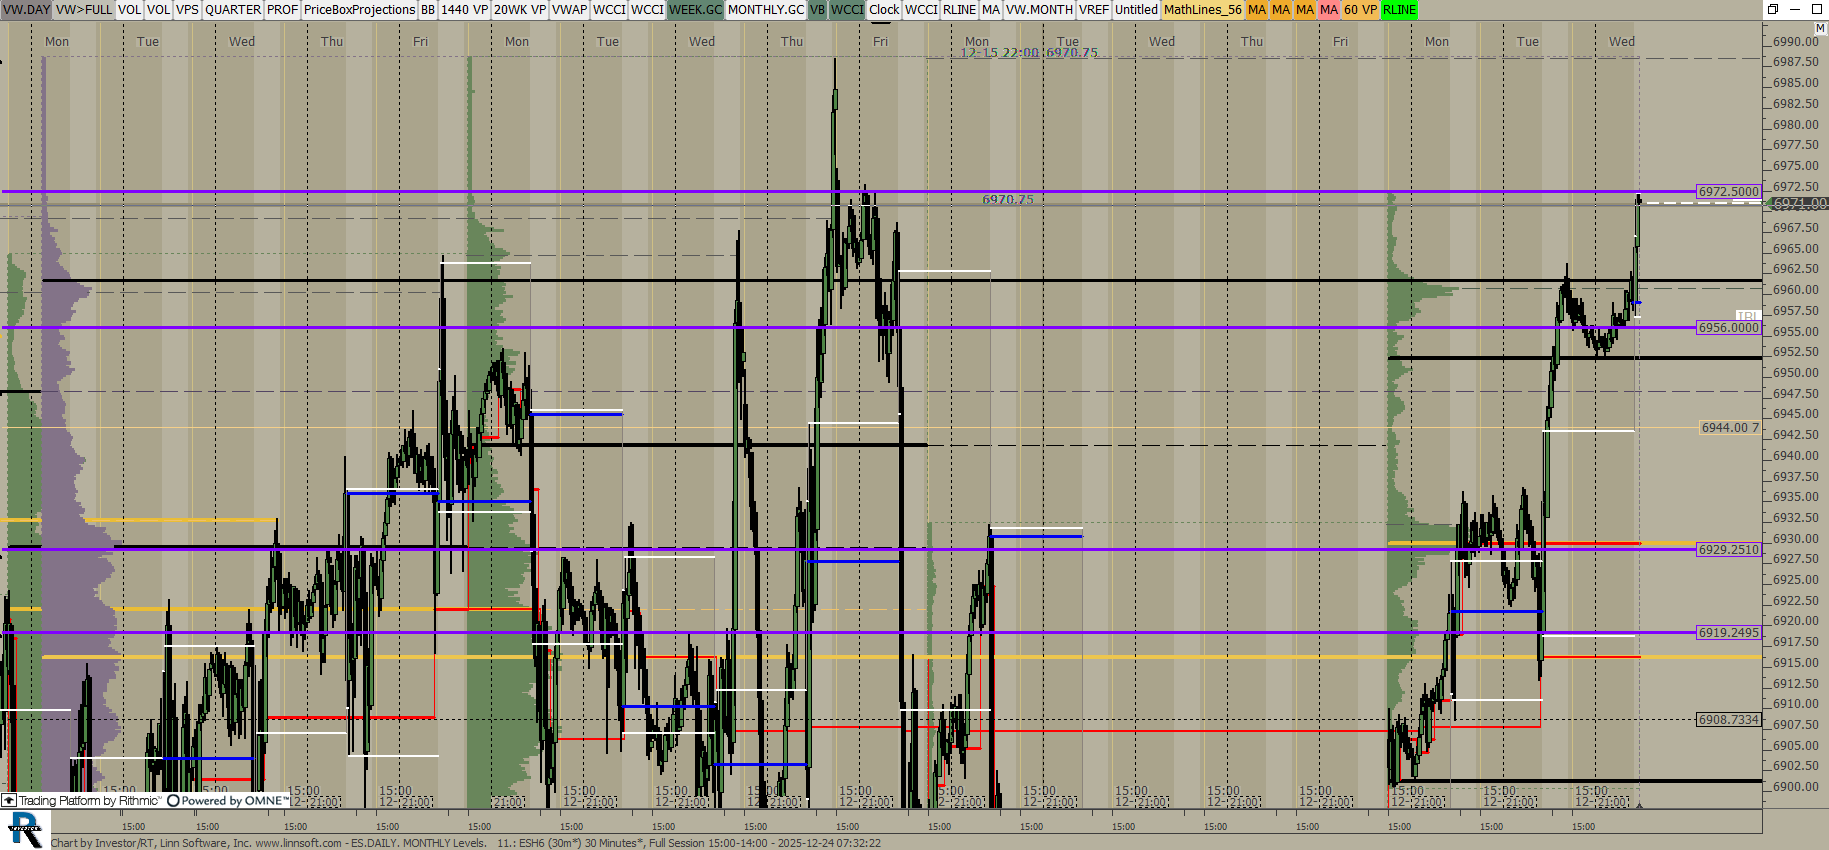
Task: Click the pink MA button
Action: click(x=1328, y=9)
